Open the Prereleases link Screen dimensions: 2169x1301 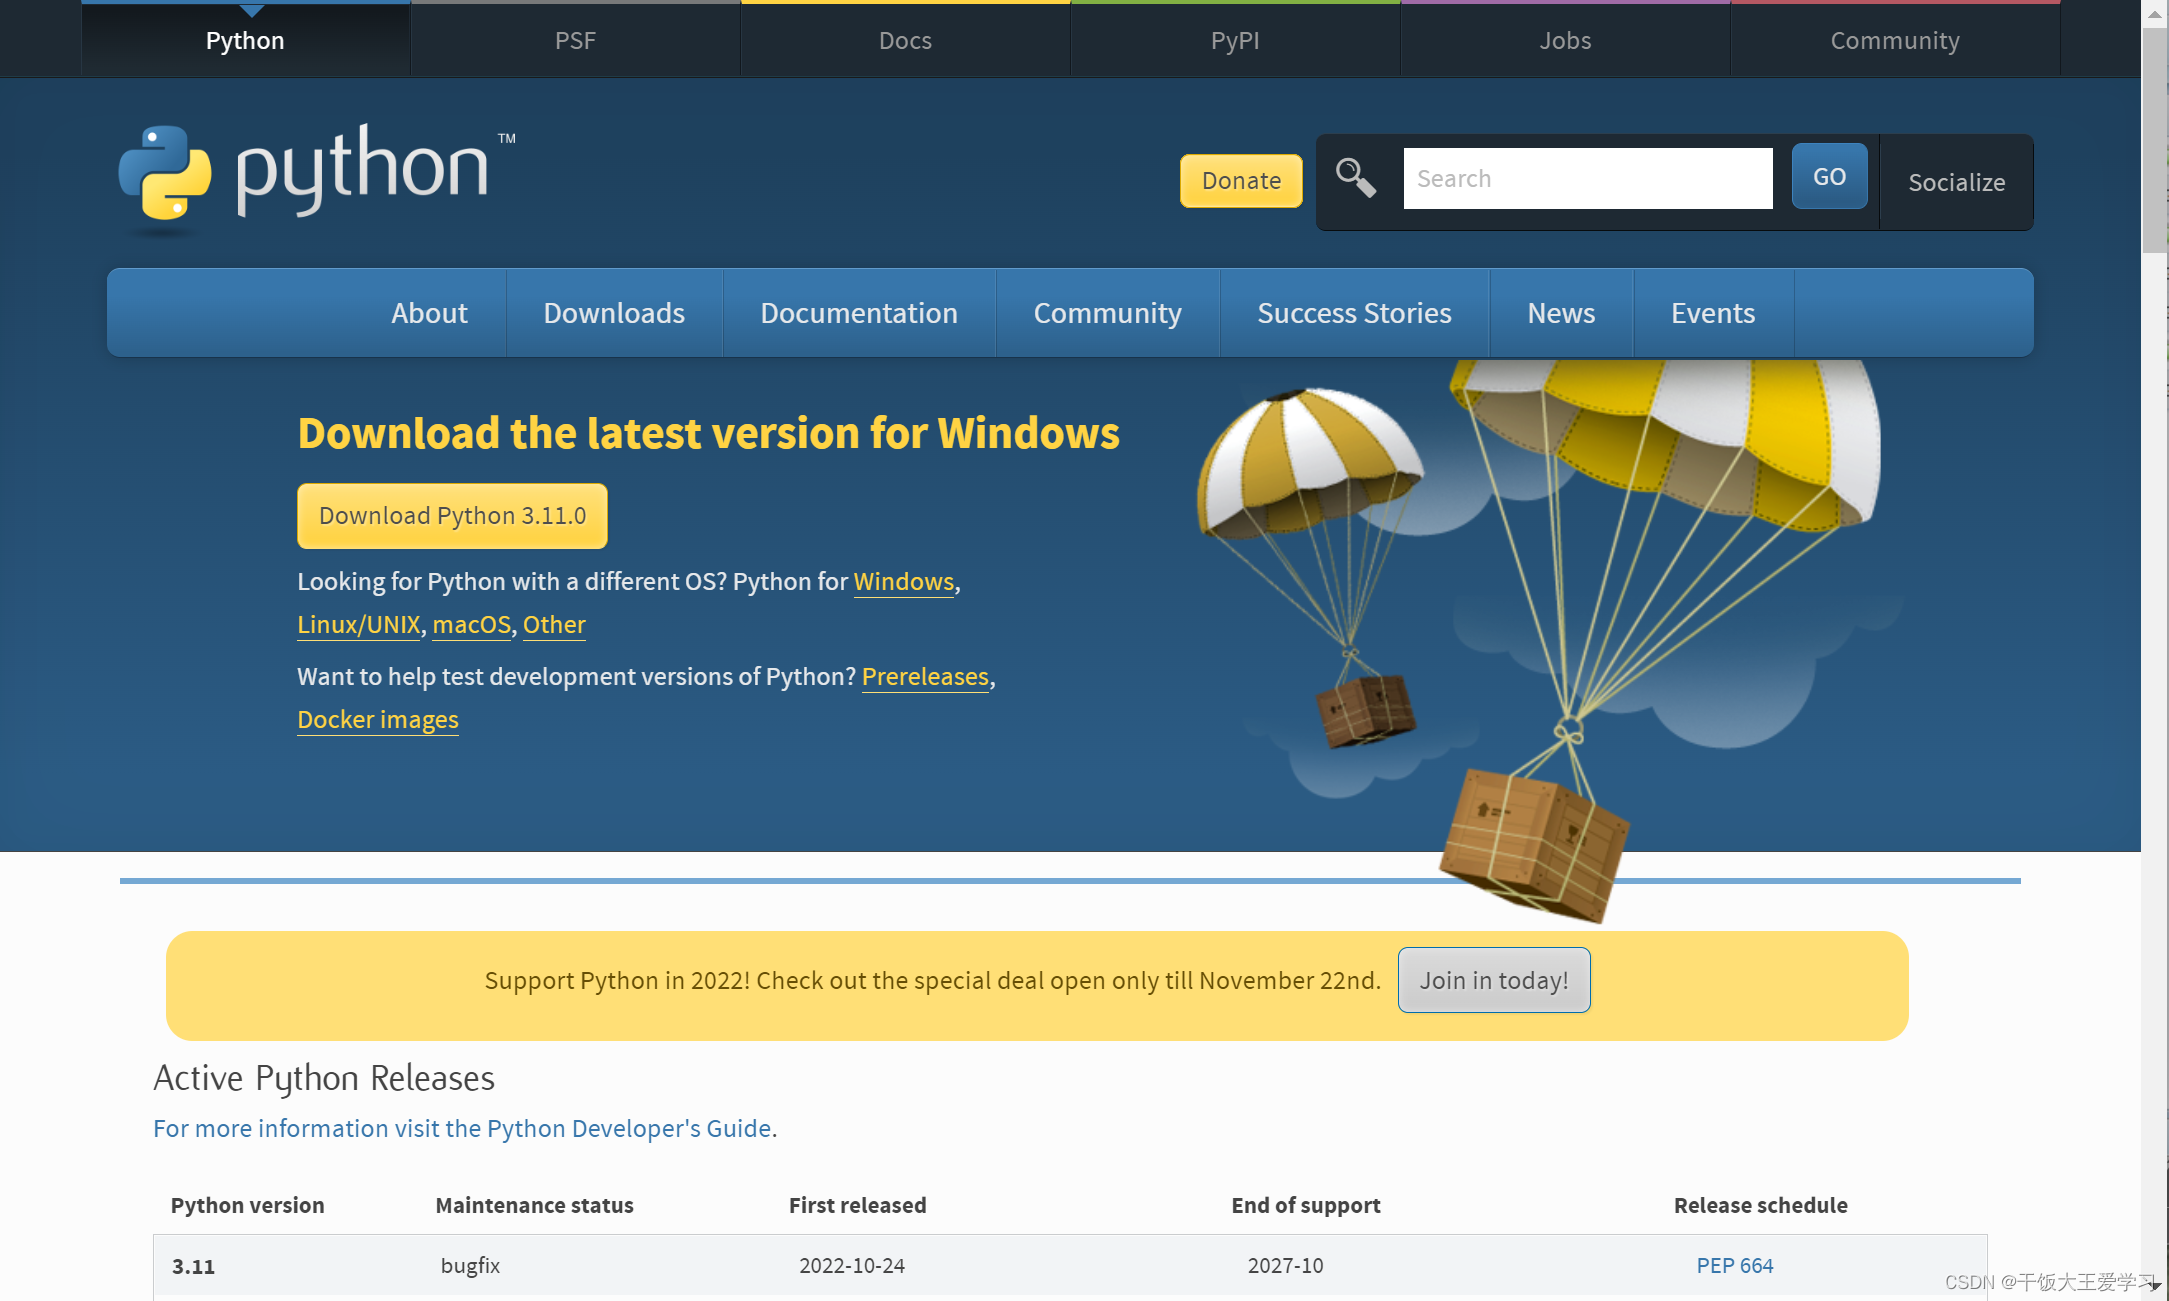pos(925,676)
